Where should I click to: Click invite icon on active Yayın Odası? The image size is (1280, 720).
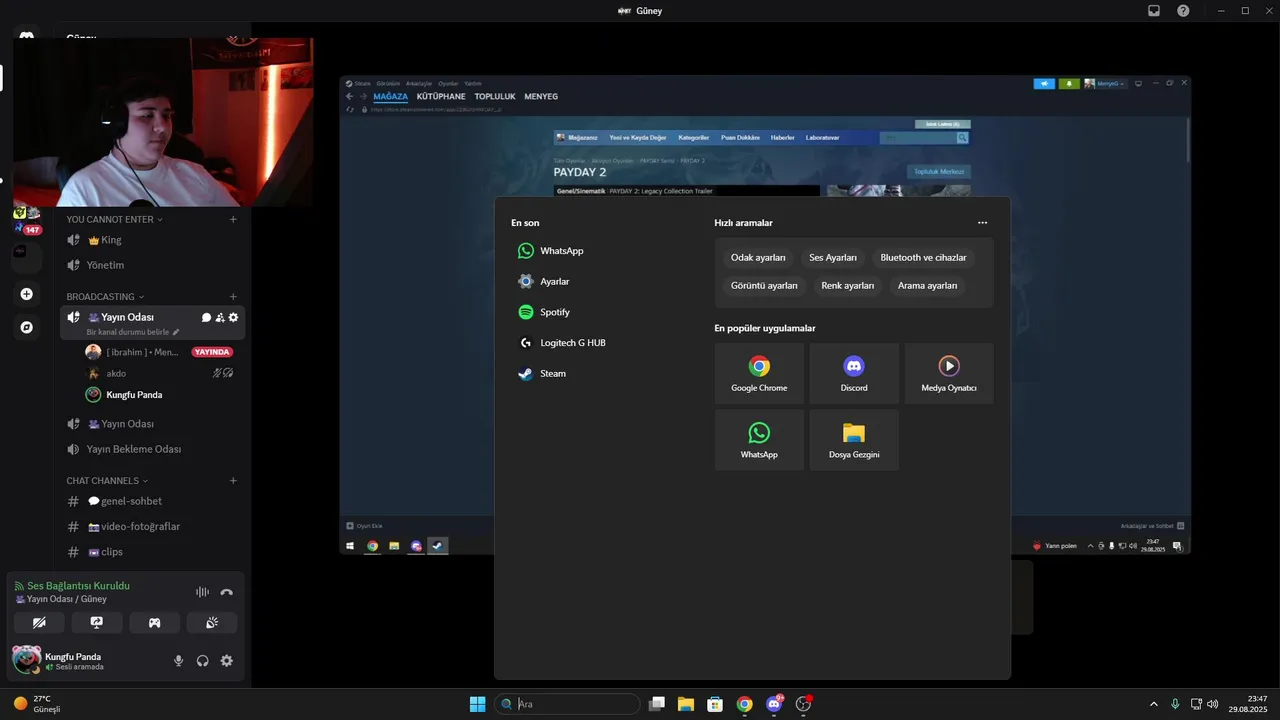(220, 317)
